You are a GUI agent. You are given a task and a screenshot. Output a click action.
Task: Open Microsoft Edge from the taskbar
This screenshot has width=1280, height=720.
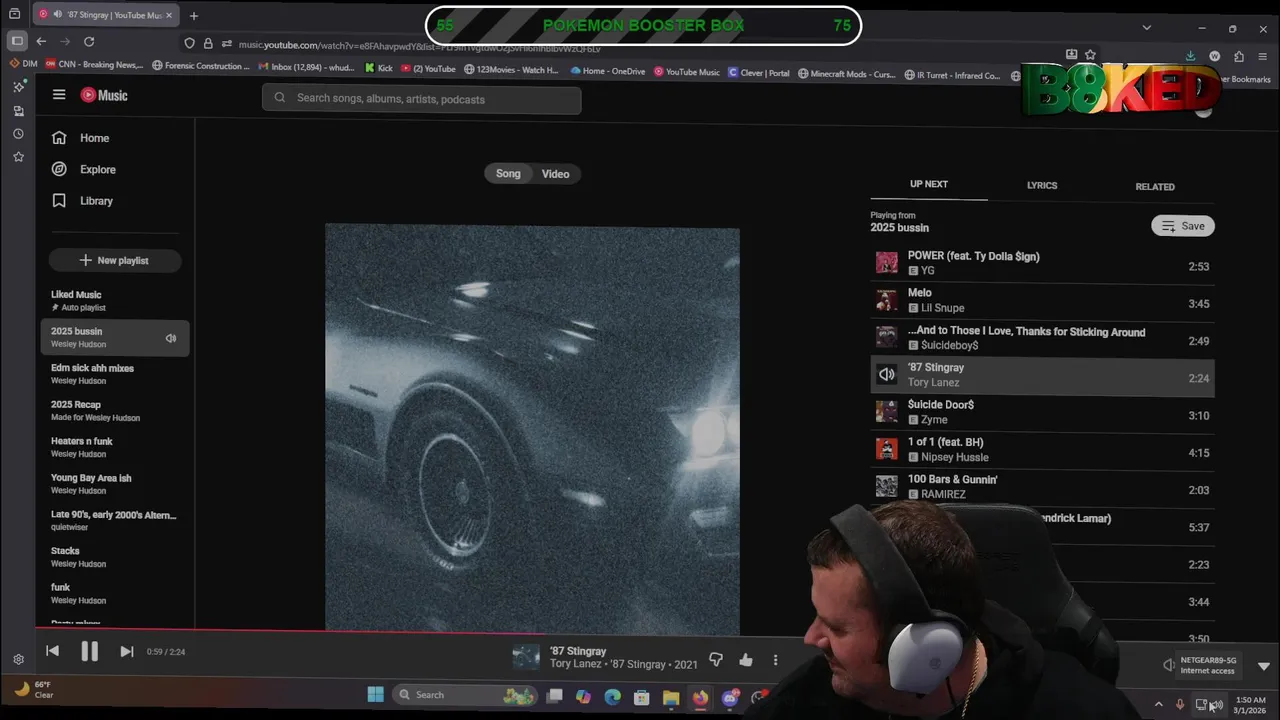click(x=612, y=697)
